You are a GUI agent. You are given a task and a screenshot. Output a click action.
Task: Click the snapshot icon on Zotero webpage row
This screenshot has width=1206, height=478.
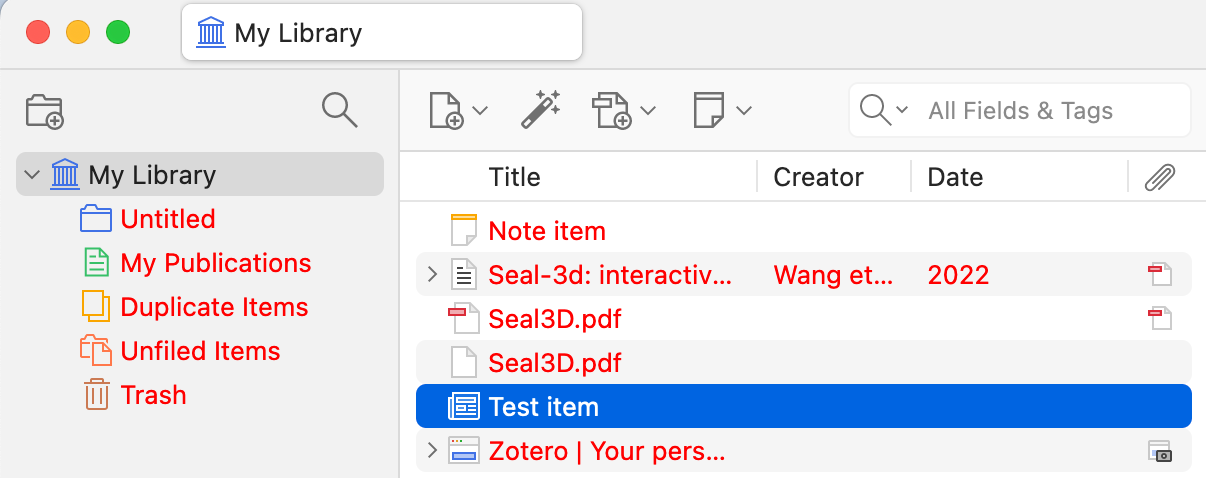tap(1159, 451)
